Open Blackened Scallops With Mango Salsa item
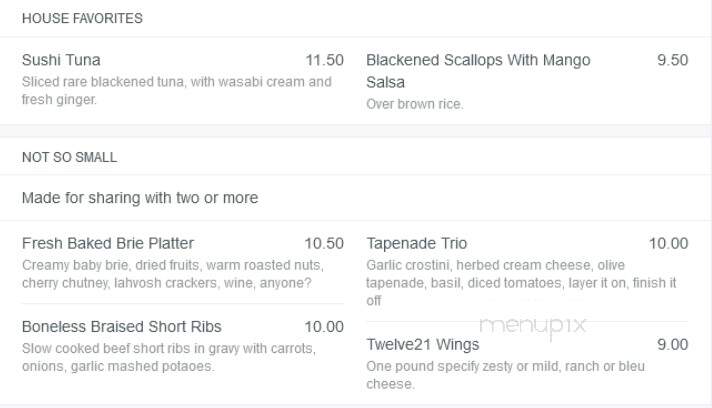Image resolution: width=712 pixels, height=408 pixels. tap(478, 71)
